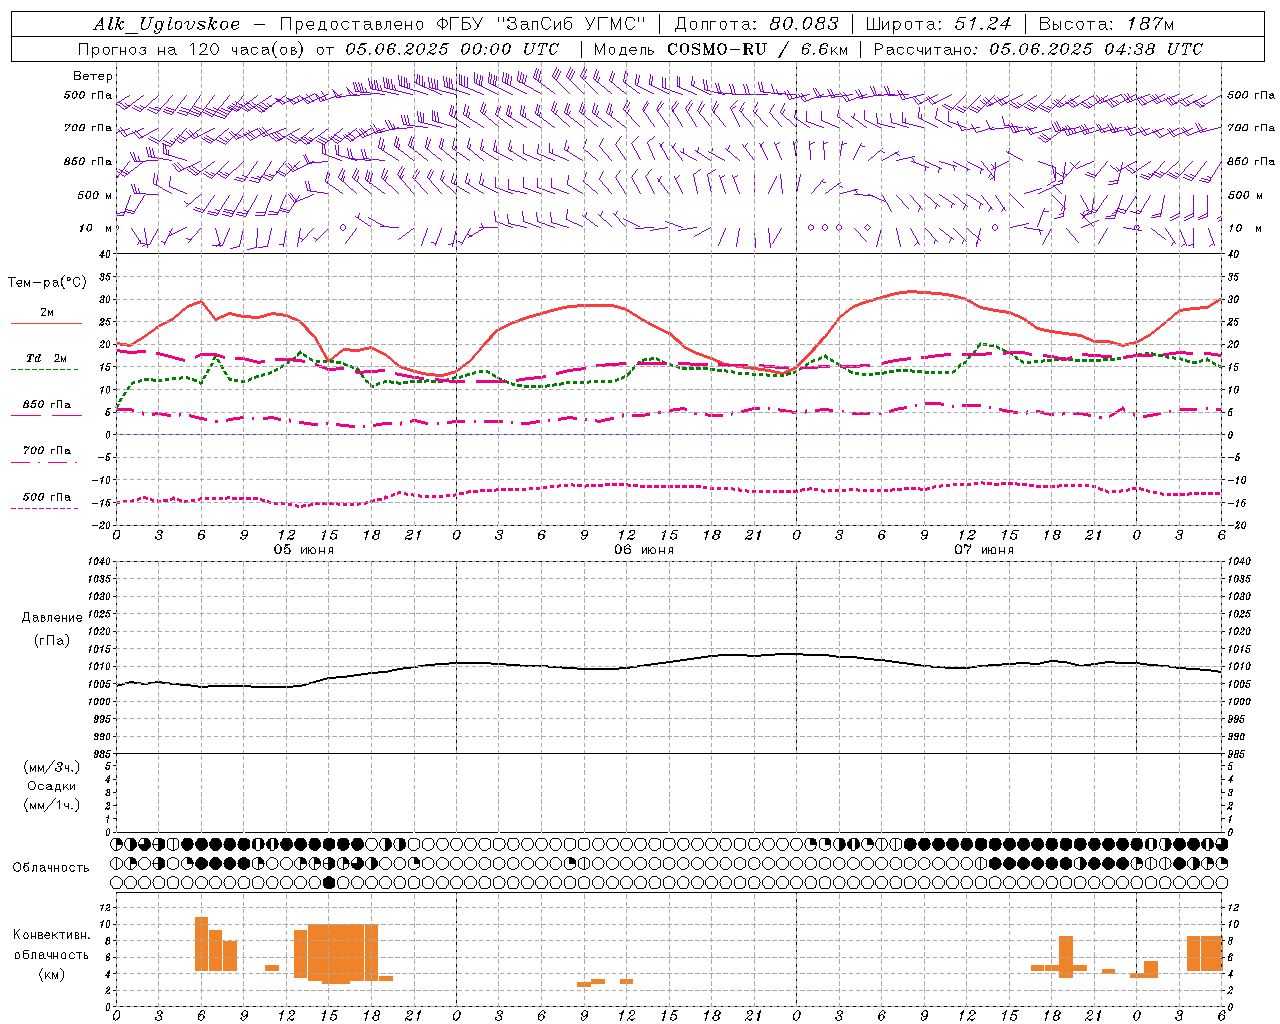Click the Рассчитано: 05.06.2025 04:38 UTC timestamp
1280x1024 pixels.
[x=1038, y=49]
